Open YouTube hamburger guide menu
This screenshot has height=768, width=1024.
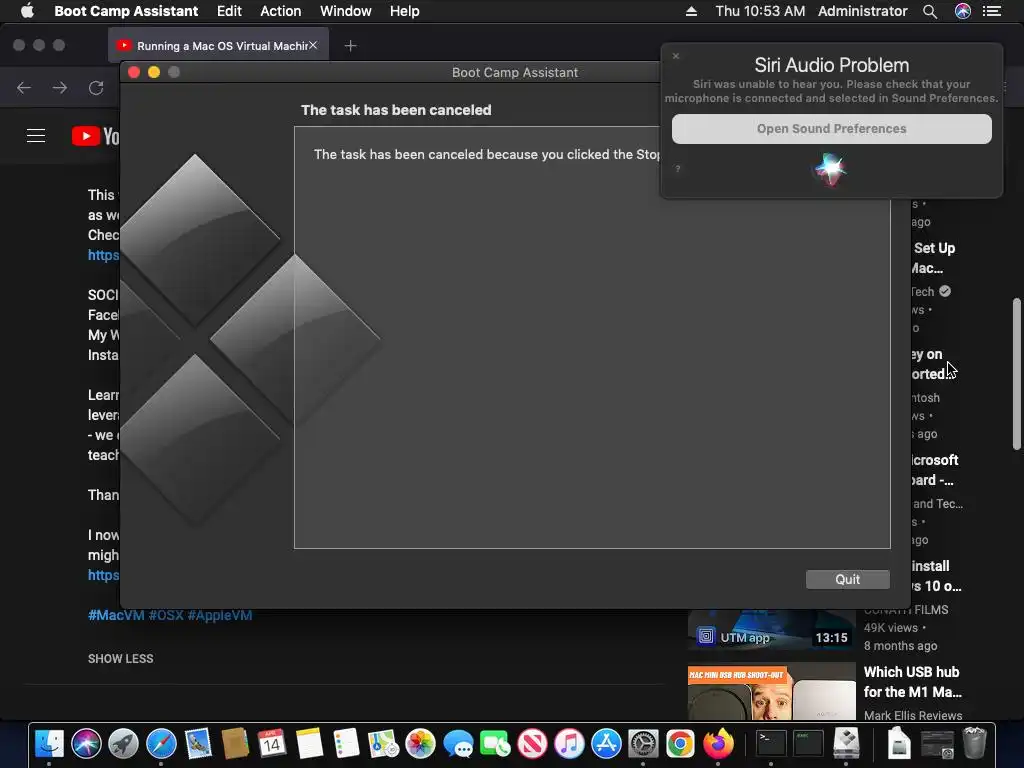[36, 136]
